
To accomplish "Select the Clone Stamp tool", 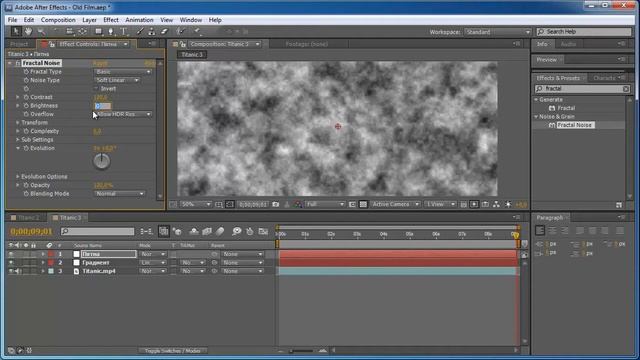I will (x=152, y=31).
